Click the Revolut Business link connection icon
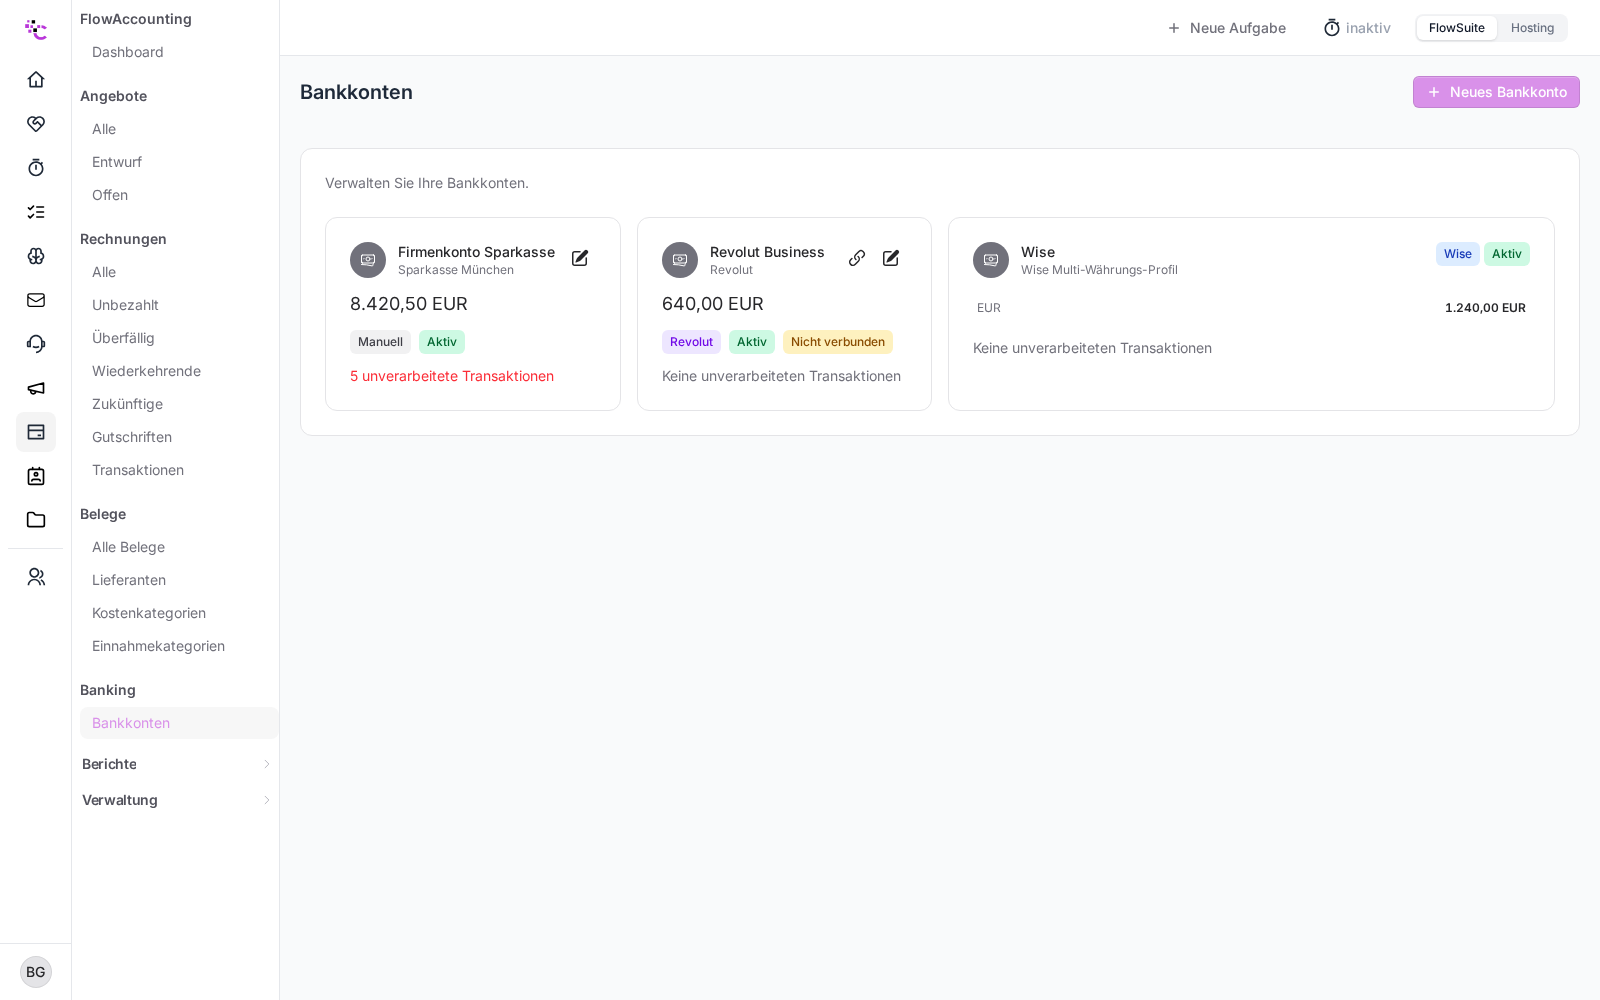1600x1000 pixels. 857,258
